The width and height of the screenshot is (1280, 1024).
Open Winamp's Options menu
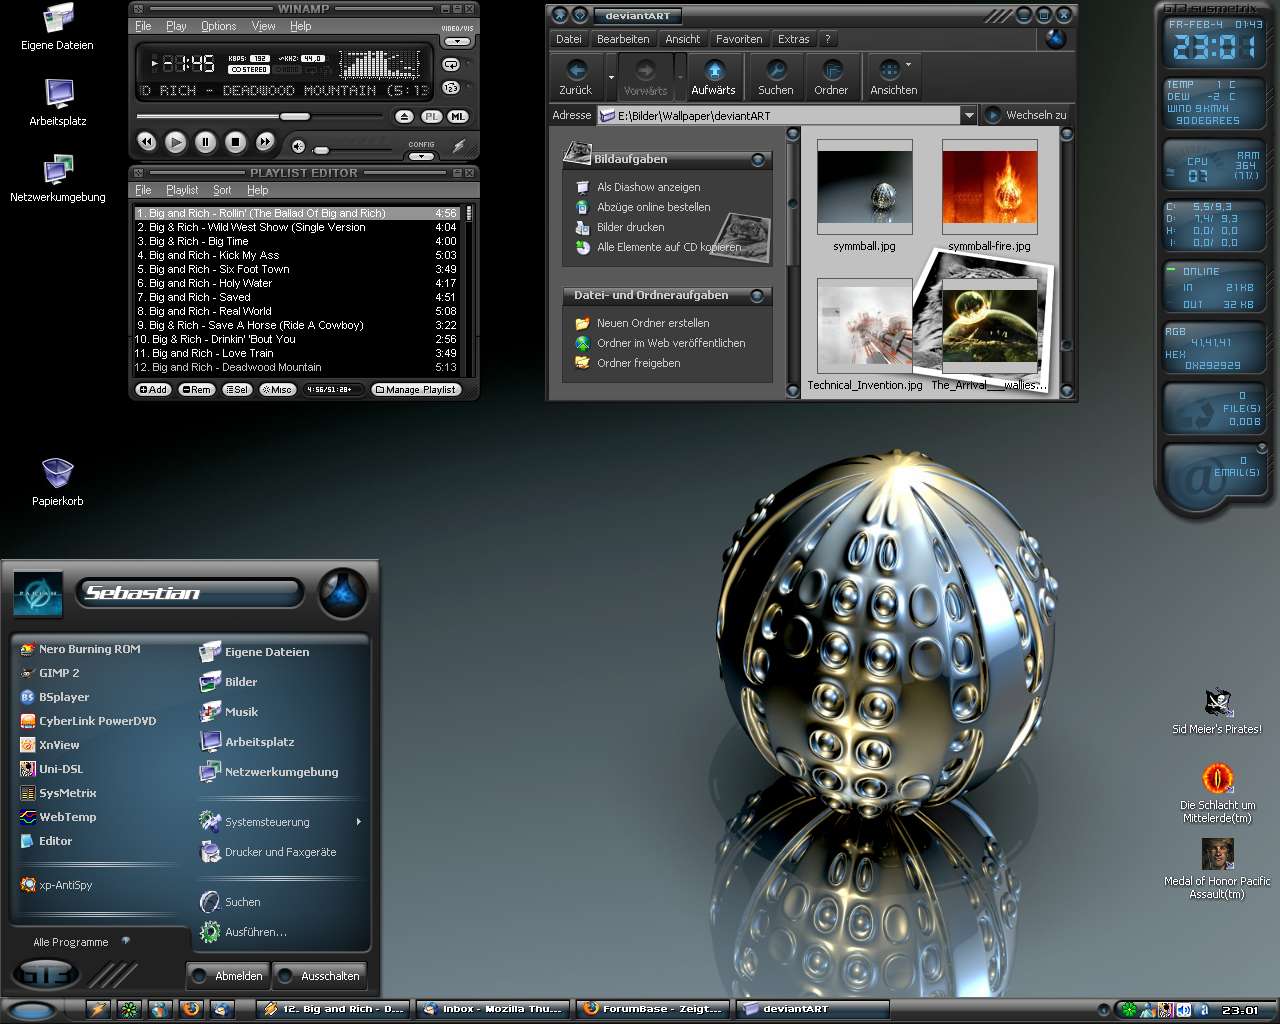(218, 26)
